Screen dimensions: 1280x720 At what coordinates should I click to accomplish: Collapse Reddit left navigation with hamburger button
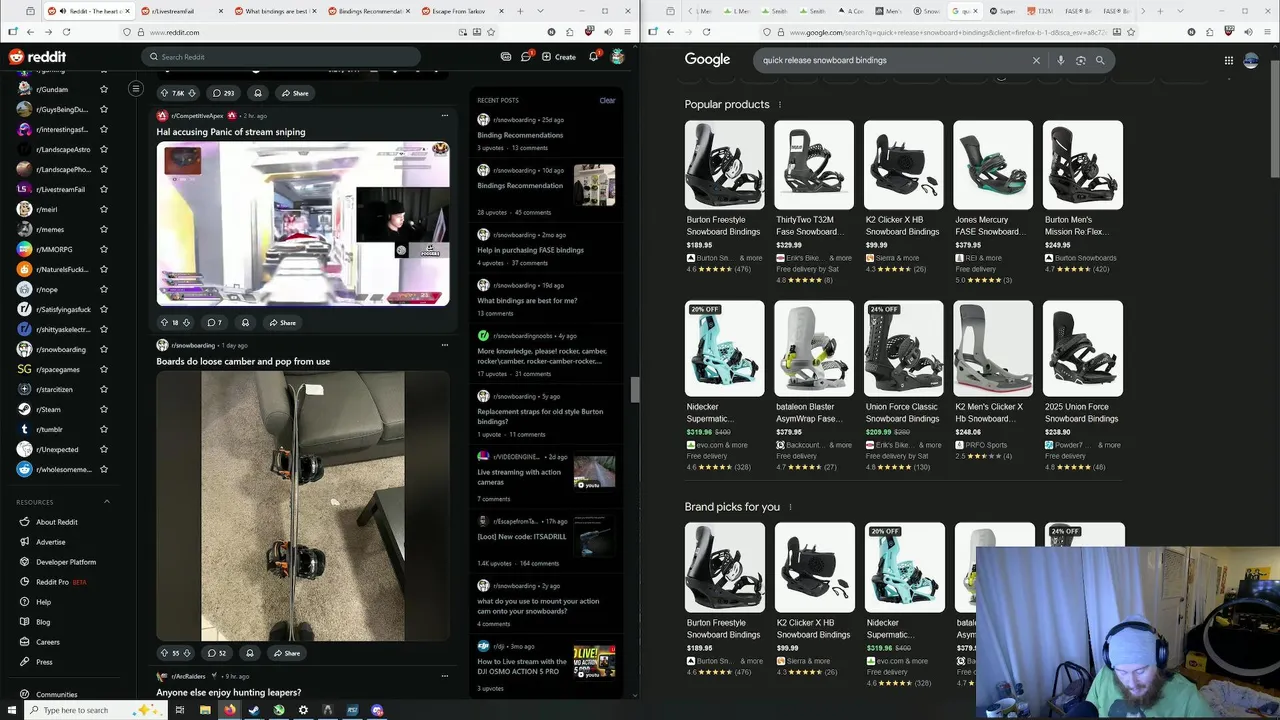point(136,89)
